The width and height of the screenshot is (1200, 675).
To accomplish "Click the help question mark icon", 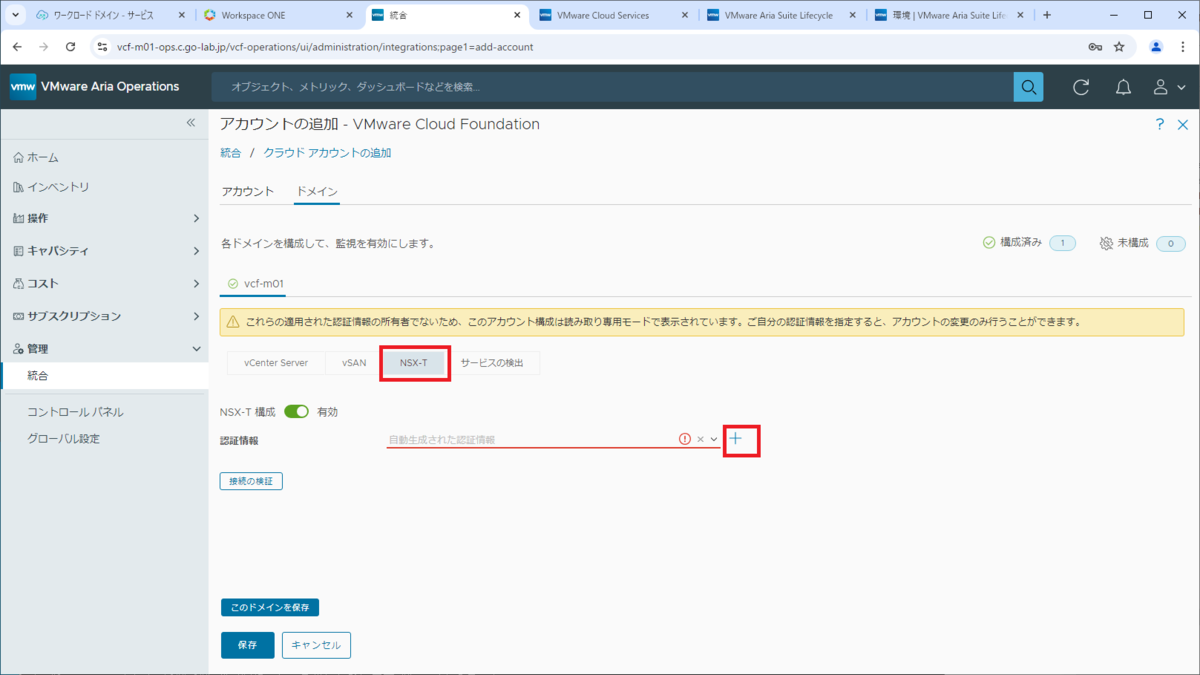I will pyautogui.click(x=1160, y=124).
